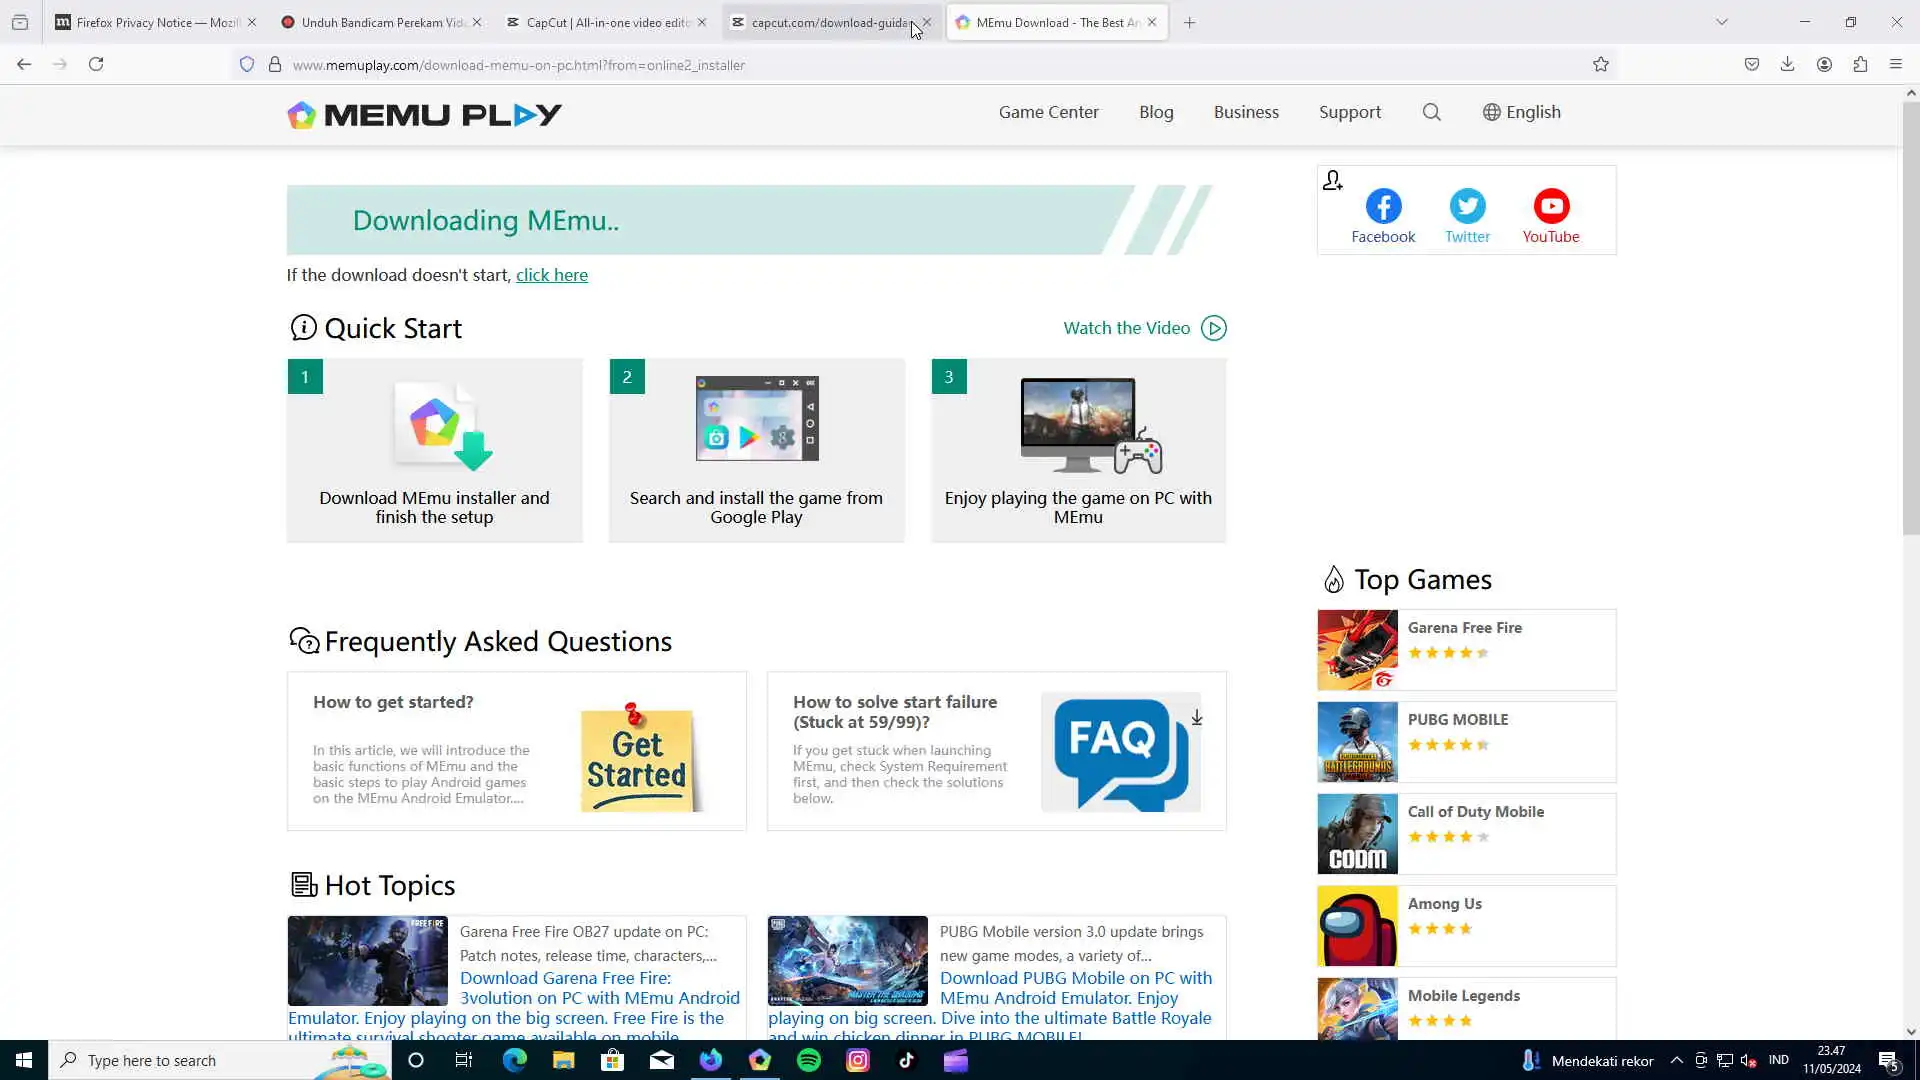Screen dimensions: 1920x1080
Task: Open the Firefox Extensions puzzle icon
Action: pos(1860,65)
